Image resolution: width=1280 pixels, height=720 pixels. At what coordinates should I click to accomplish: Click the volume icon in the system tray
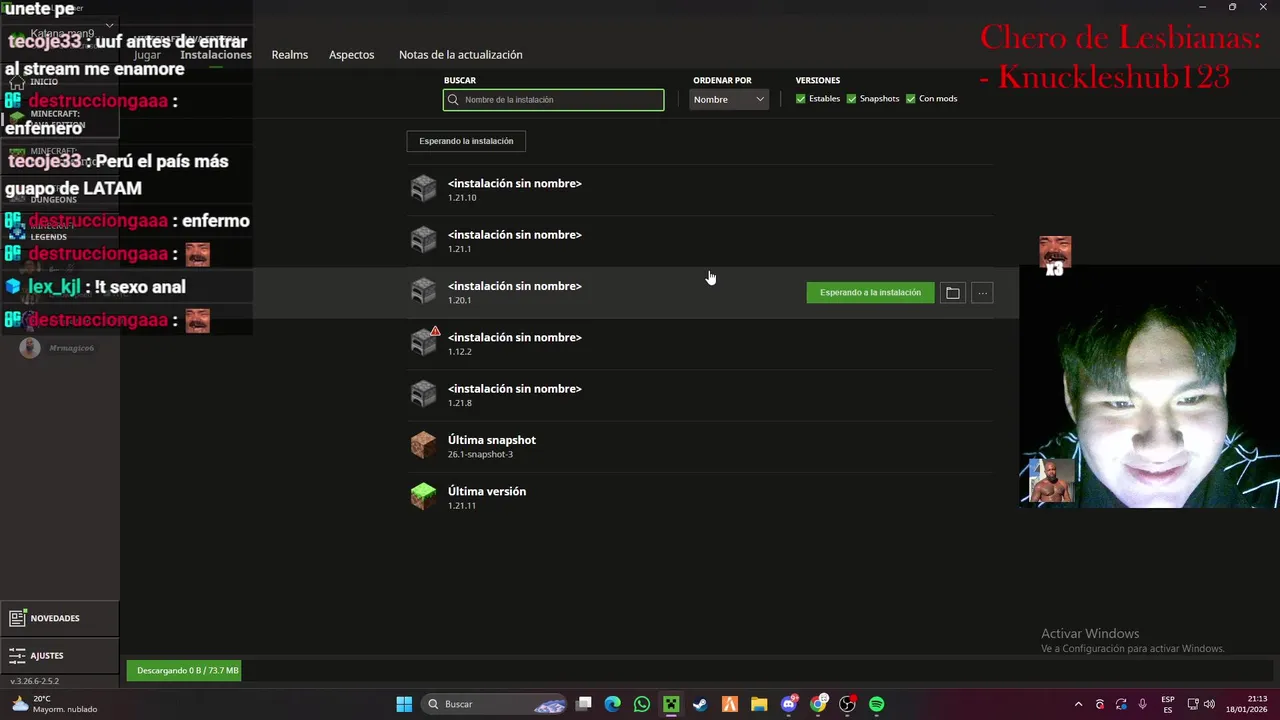[1209, 704]
